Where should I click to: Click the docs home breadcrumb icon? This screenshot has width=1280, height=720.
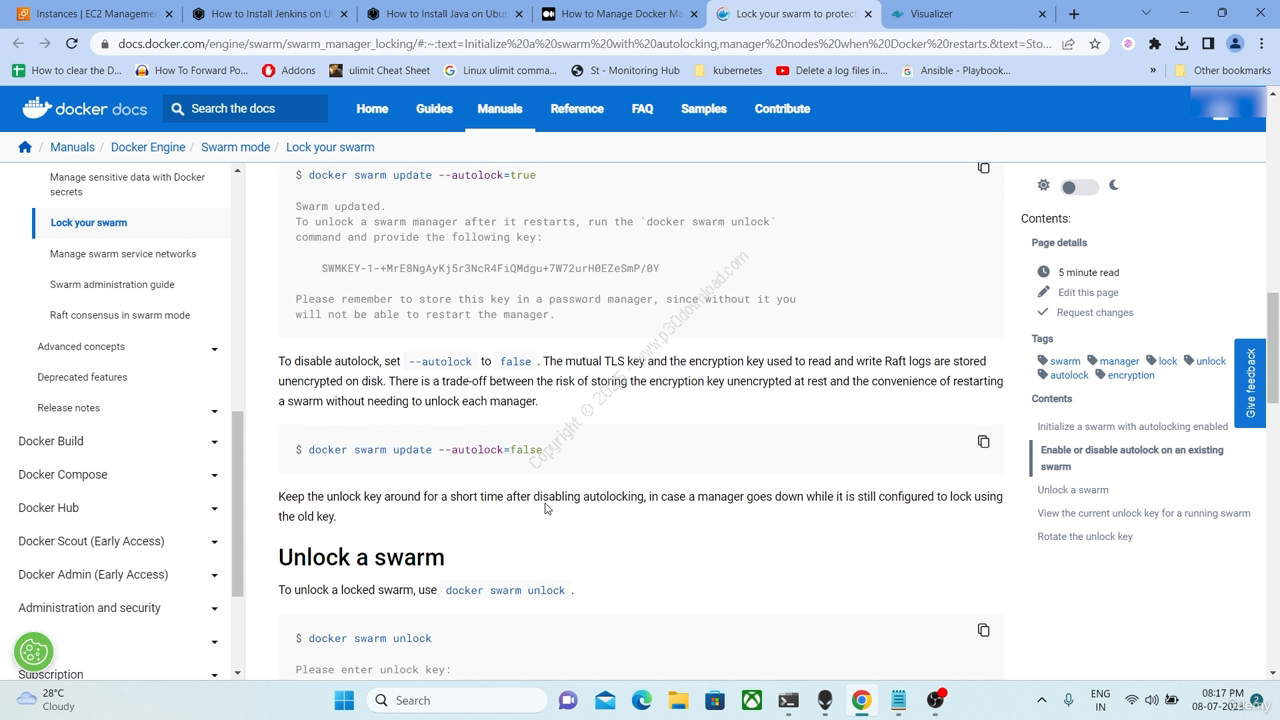[25, 147]
